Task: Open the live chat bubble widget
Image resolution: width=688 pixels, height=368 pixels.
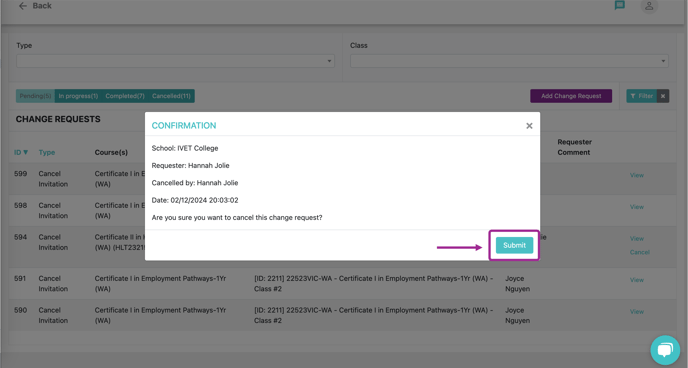Action: [x=665, y=350]
